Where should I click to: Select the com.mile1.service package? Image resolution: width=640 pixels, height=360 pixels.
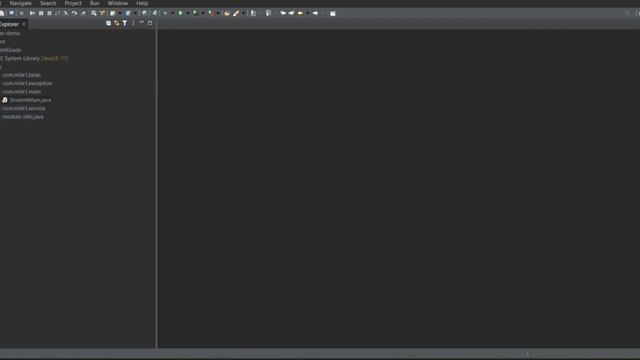[24, 108]
